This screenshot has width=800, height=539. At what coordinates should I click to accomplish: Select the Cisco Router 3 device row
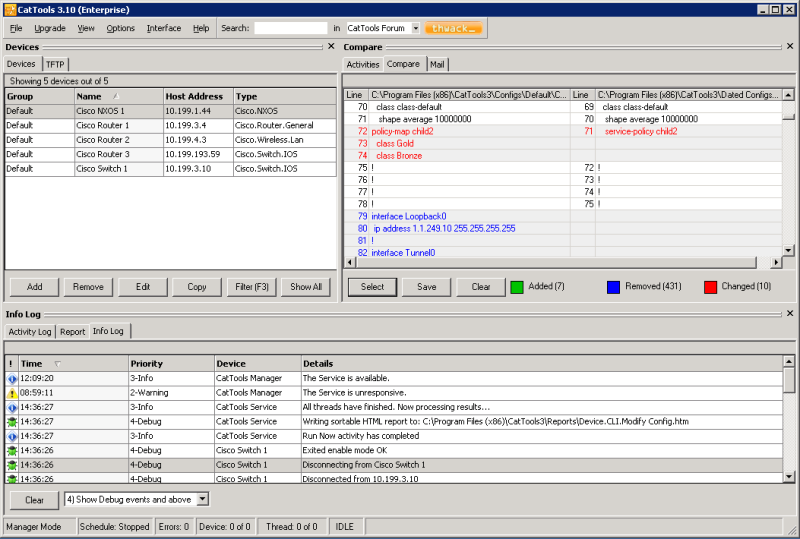point(170,154)
